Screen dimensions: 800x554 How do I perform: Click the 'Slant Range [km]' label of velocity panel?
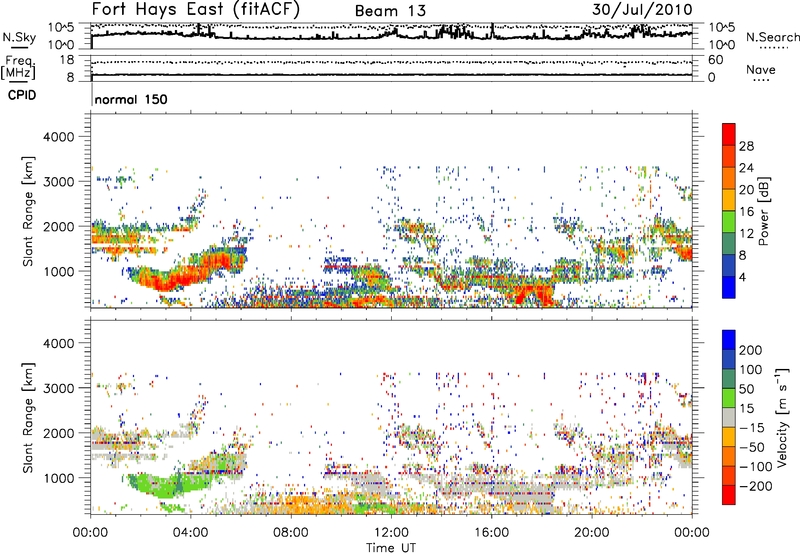pyautogui.click(x=28, y=417)
